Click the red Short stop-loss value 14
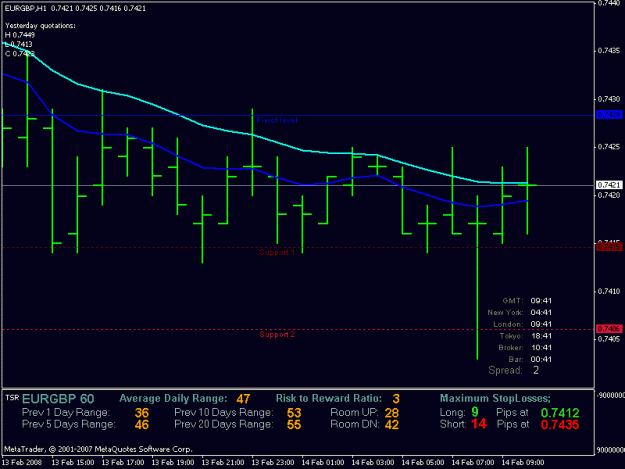625x469 pixels. click(479, 424)
